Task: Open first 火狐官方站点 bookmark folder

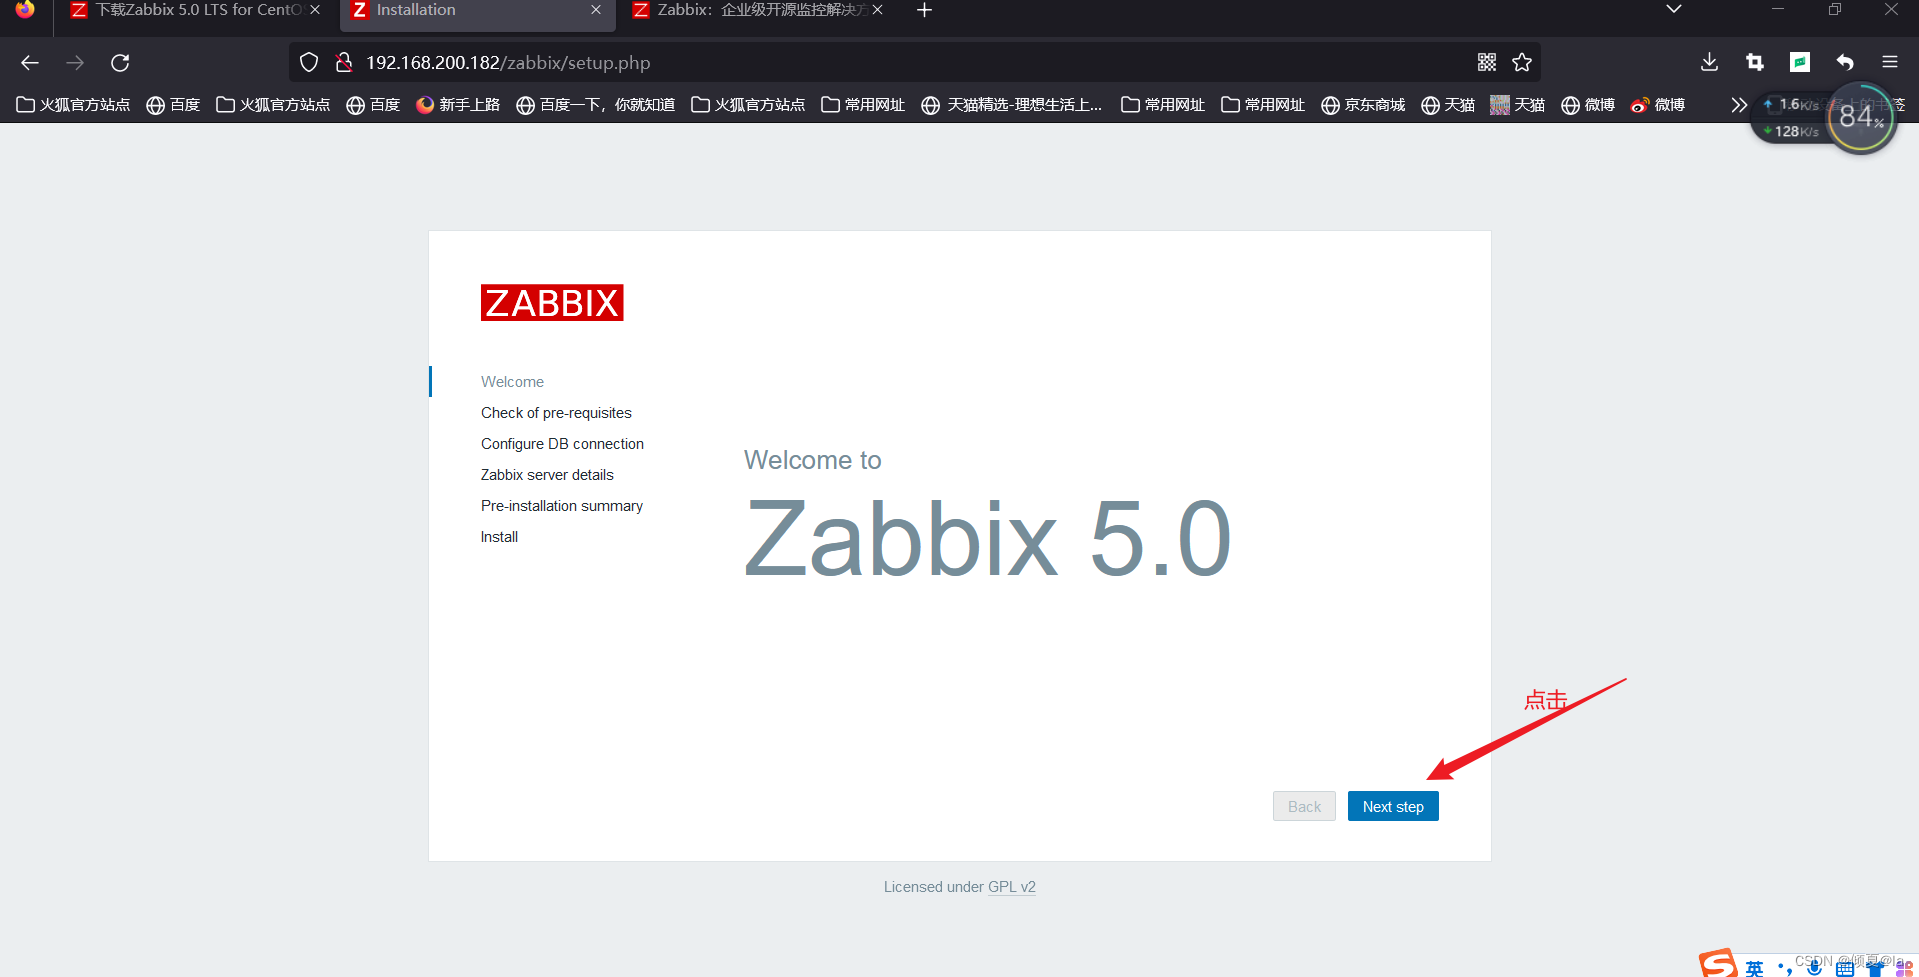Action: [74, 105]
